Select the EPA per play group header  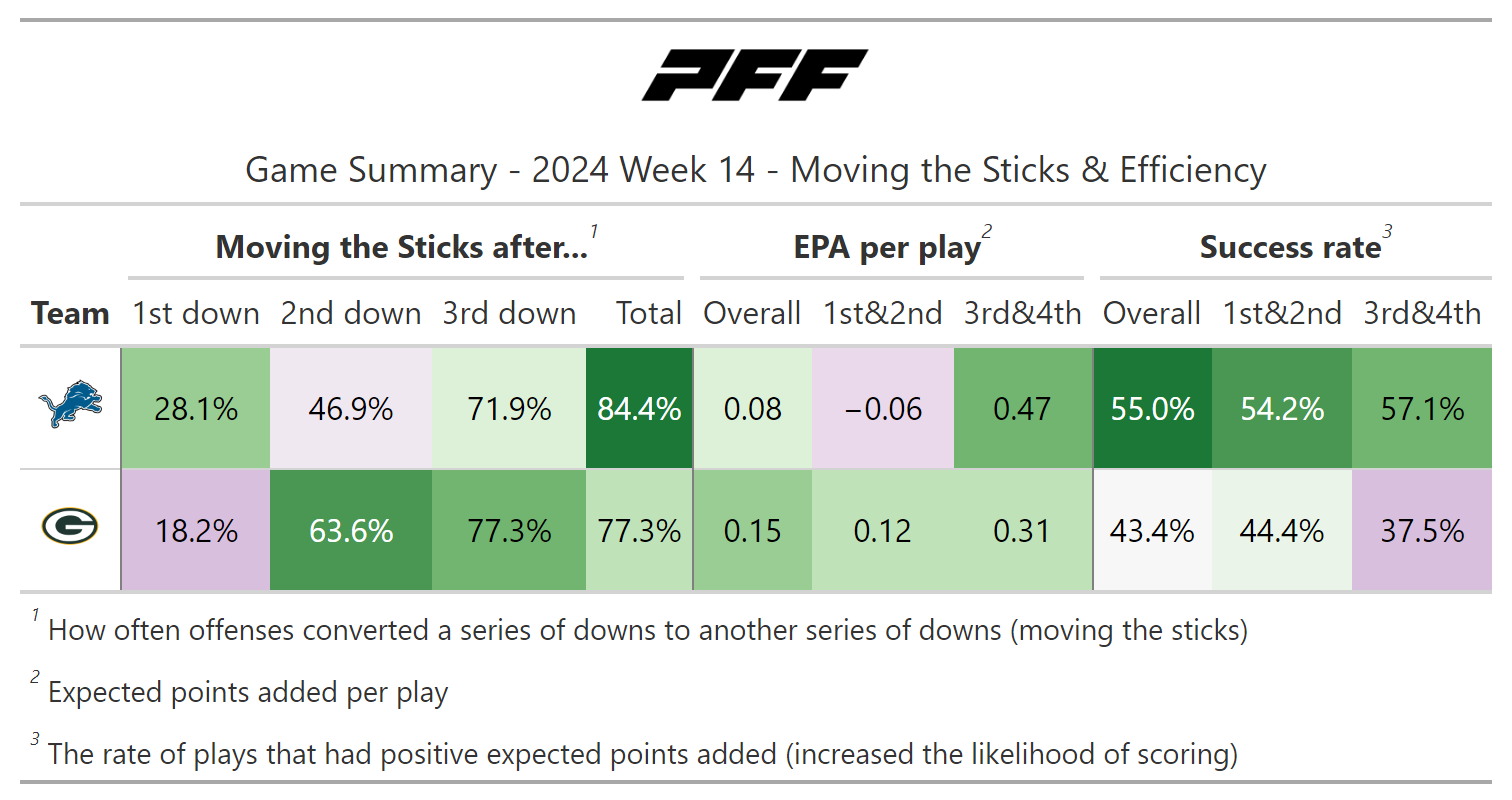coord(887,247)
